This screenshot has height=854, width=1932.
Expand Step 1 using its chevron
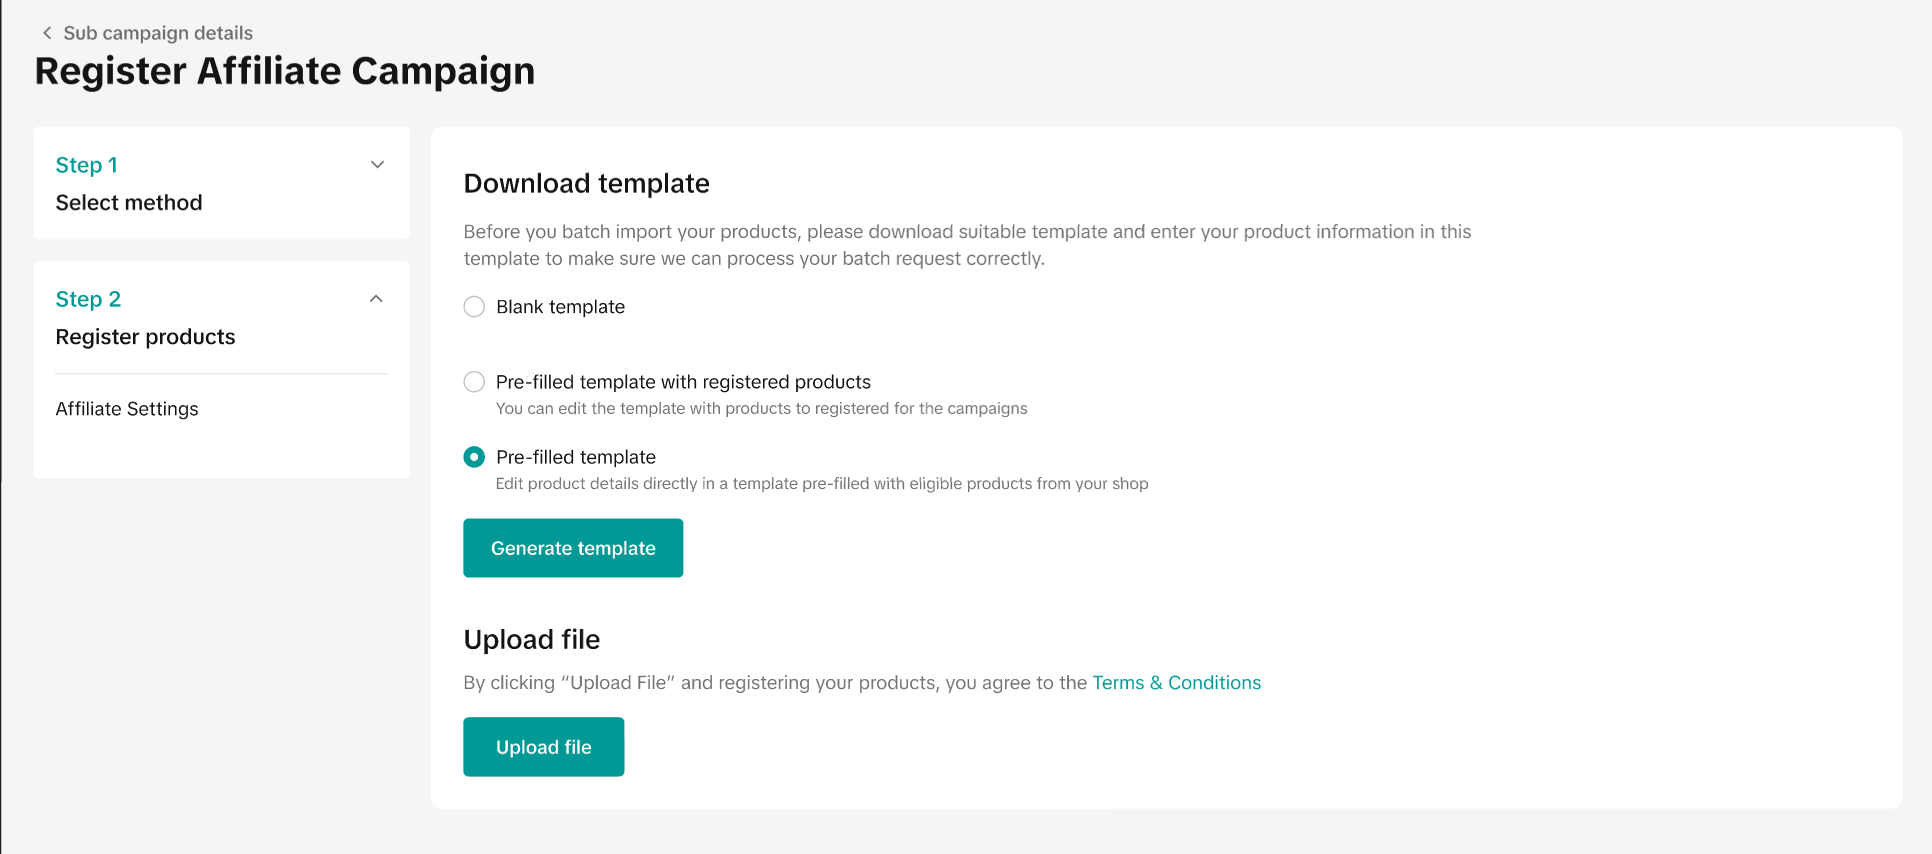coord(377,165)
